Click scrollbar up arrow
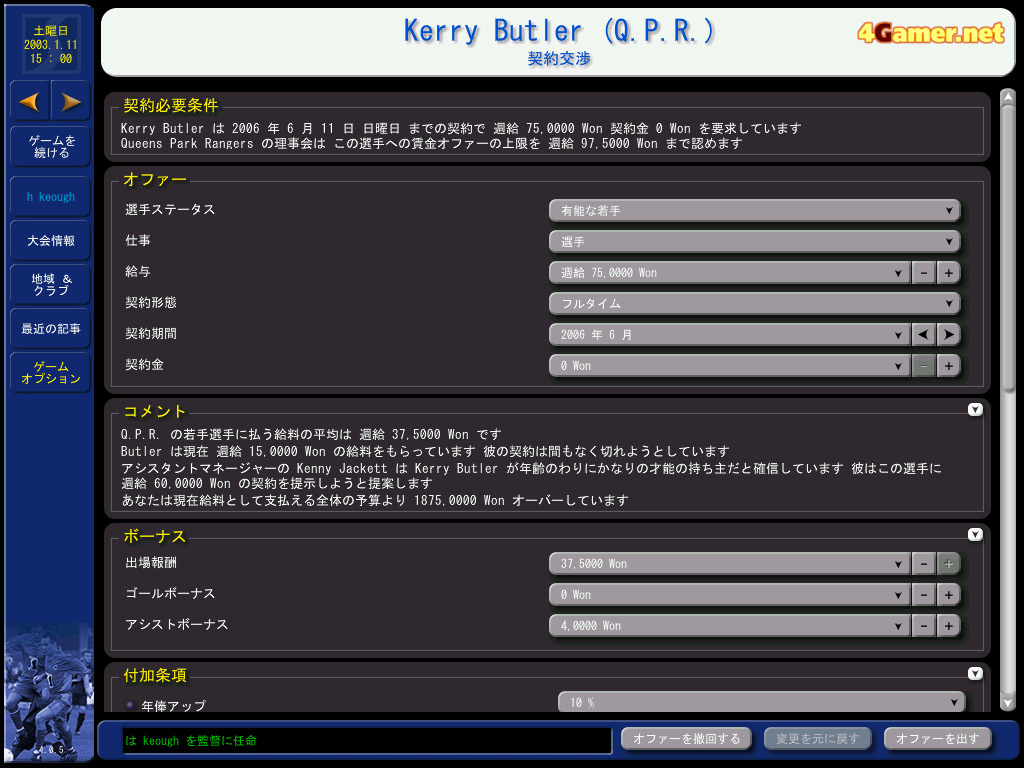Viewport: 1024px width, 768px height. [1008, 97]
